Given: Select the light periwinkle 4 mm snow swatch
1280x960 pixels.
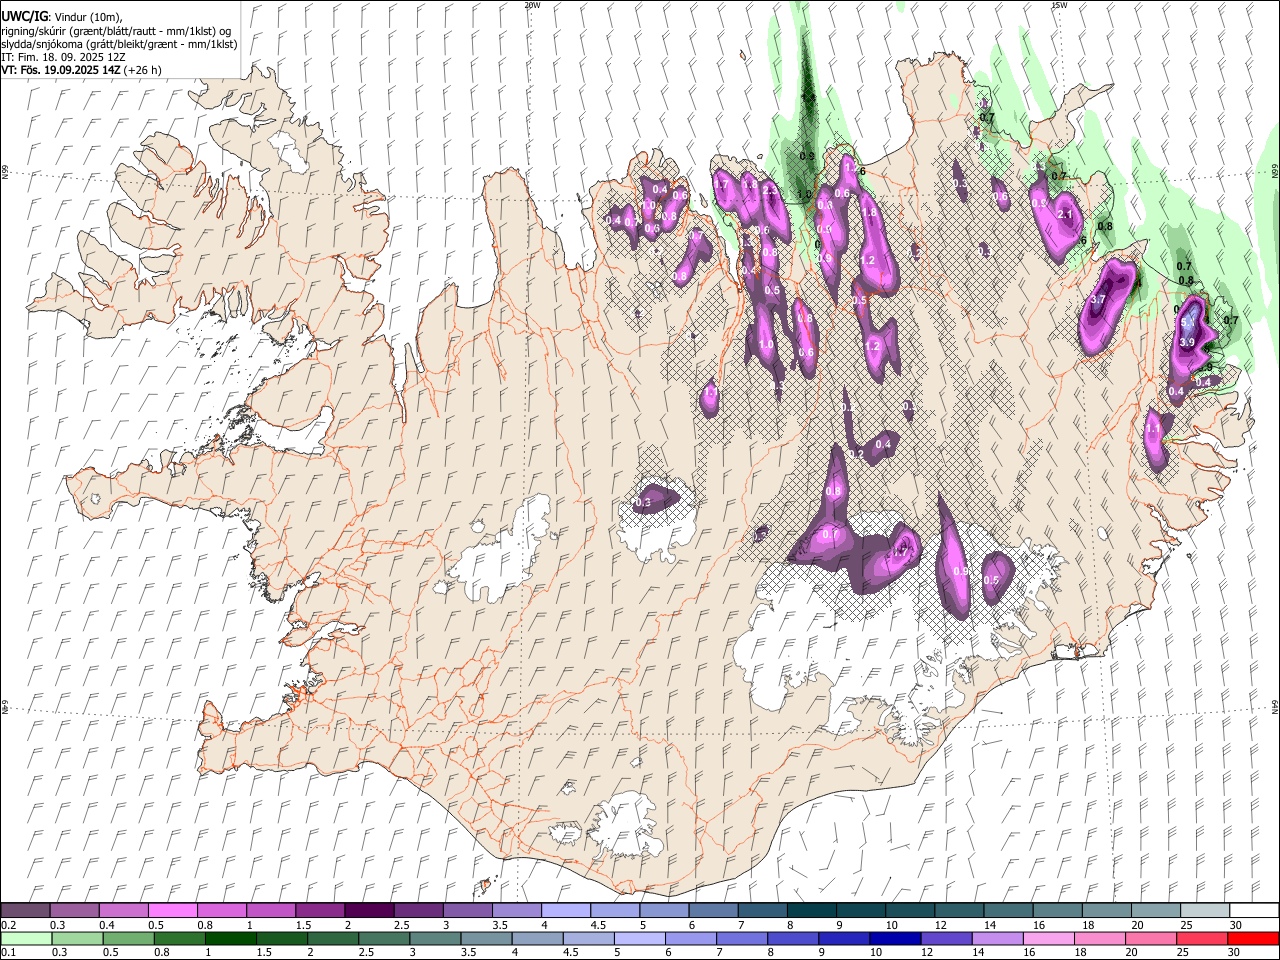Looking at the screenshot, I should pos(565,910).
